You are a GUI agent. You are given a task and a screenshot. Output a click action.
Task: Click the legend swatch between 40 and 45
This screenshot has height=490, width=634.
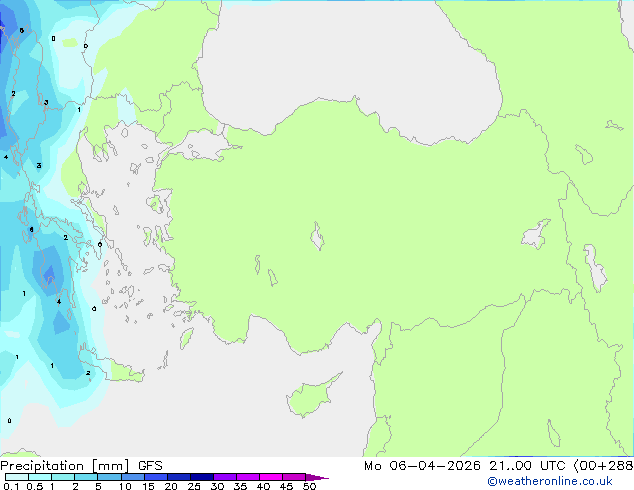(271, 477)
